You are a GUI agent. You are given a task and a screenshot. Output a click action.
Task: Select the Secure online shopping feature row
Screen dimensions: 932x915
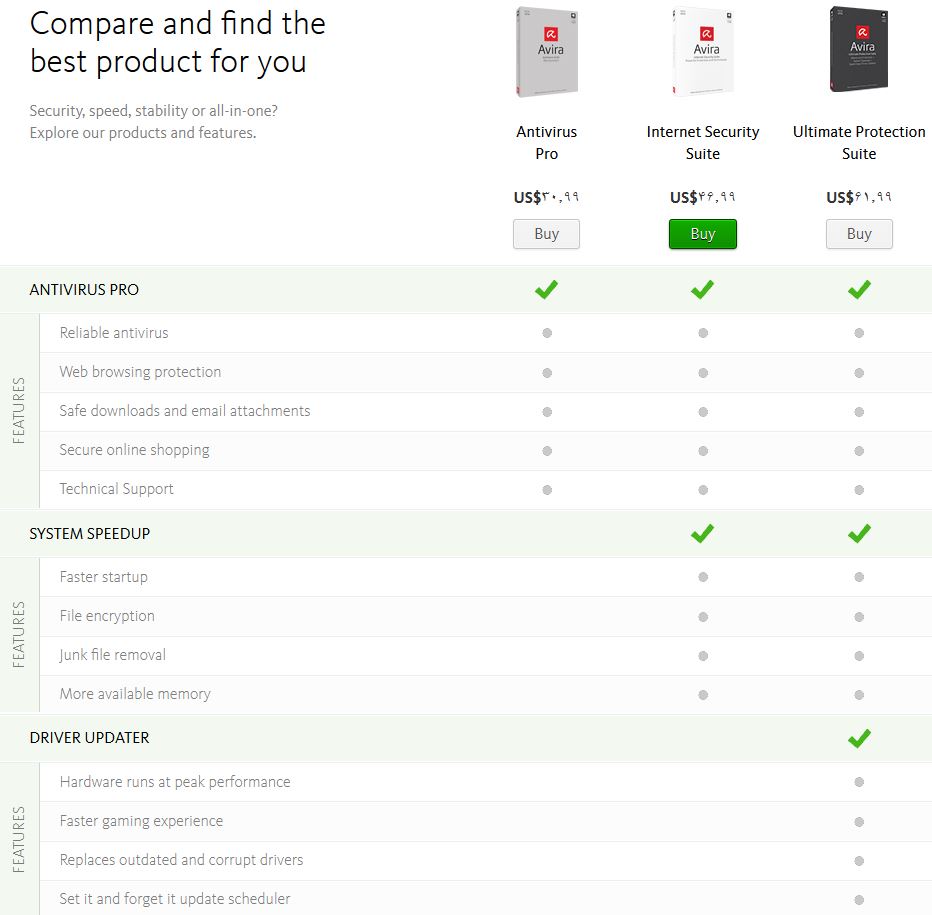click(135, 450)
